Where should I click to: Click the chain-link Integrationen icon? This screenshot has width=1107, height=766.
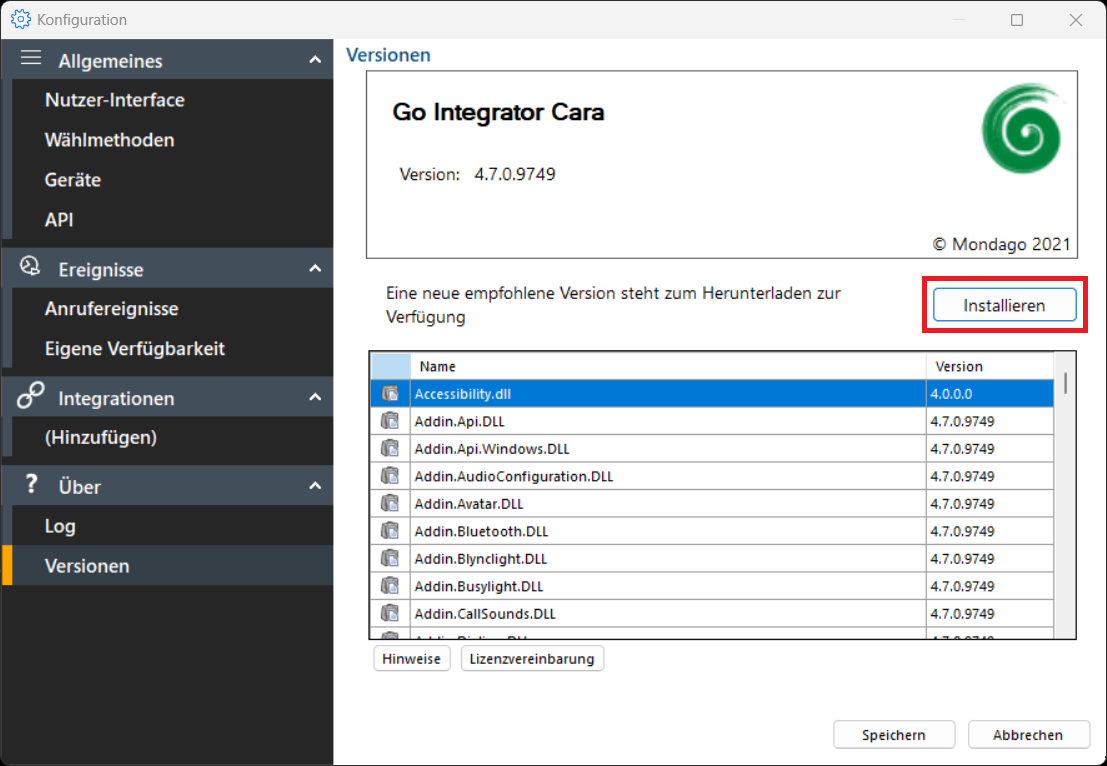pos(30,395)
